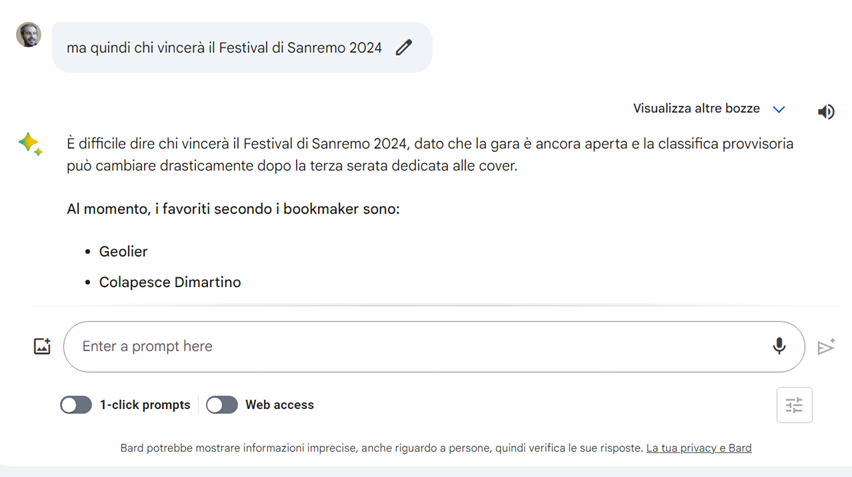Click the edit pencil icon on the prompt

(x=404, y=47)
